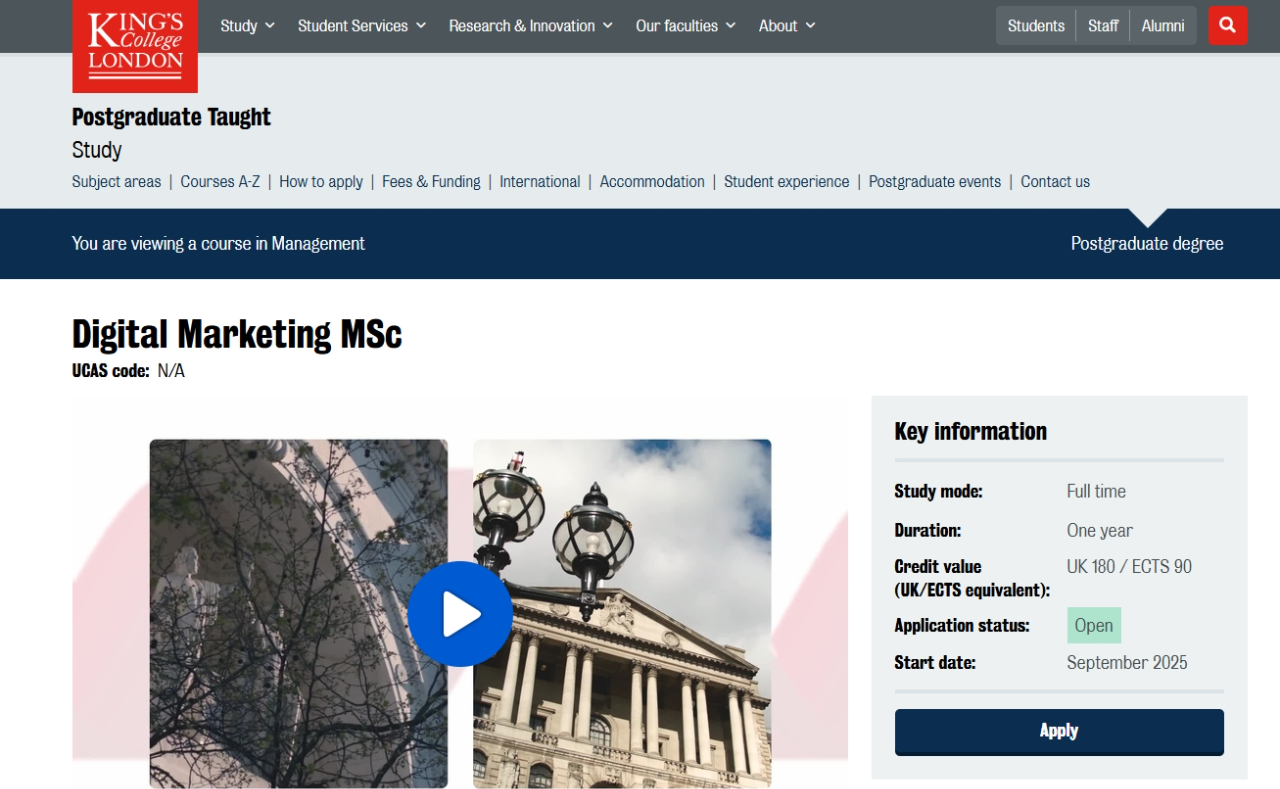Click the tree and statue video thumbnail
The height and width of the screenshot is (789, 1280).
coord(299,614)
